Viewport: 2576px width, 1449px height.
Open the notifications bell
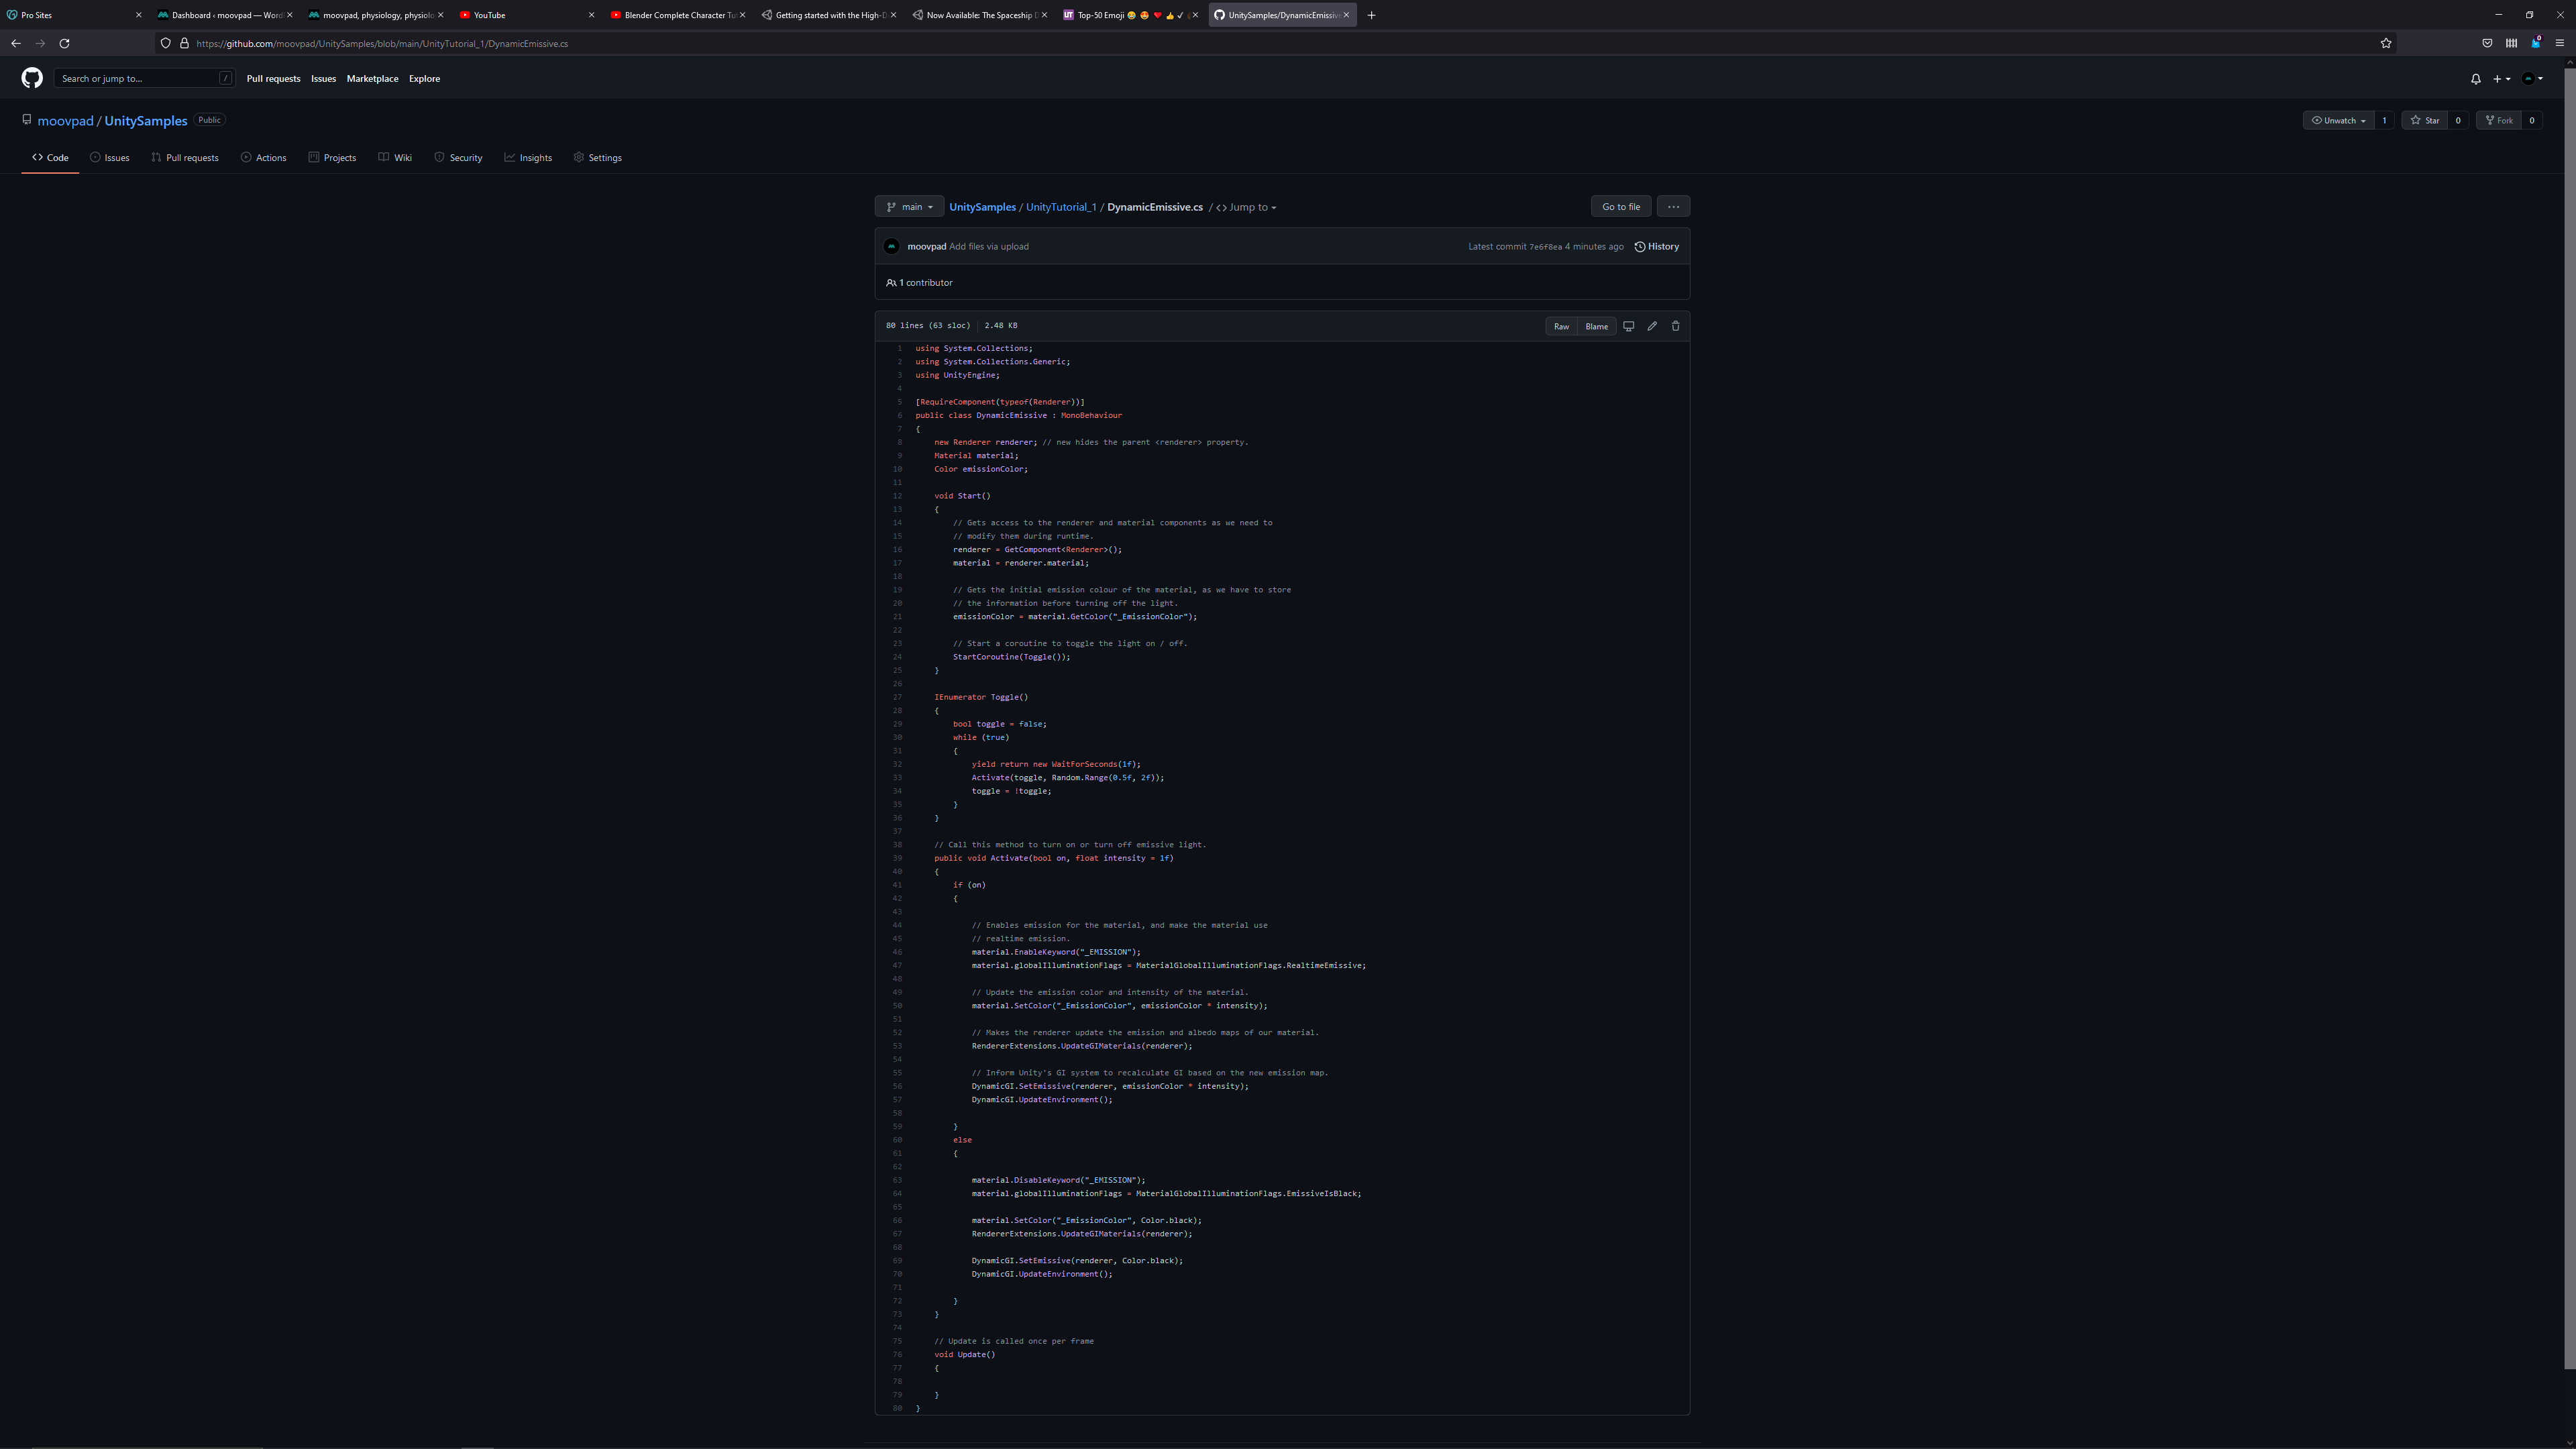[x=2476, y=79]
